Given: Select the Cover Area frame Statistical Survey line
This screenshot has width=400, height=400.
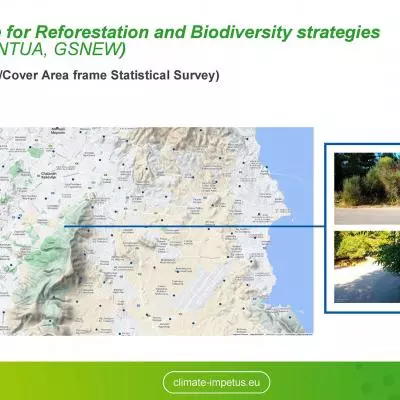Looking at the screenshot, I should click(x=110, y=75).
